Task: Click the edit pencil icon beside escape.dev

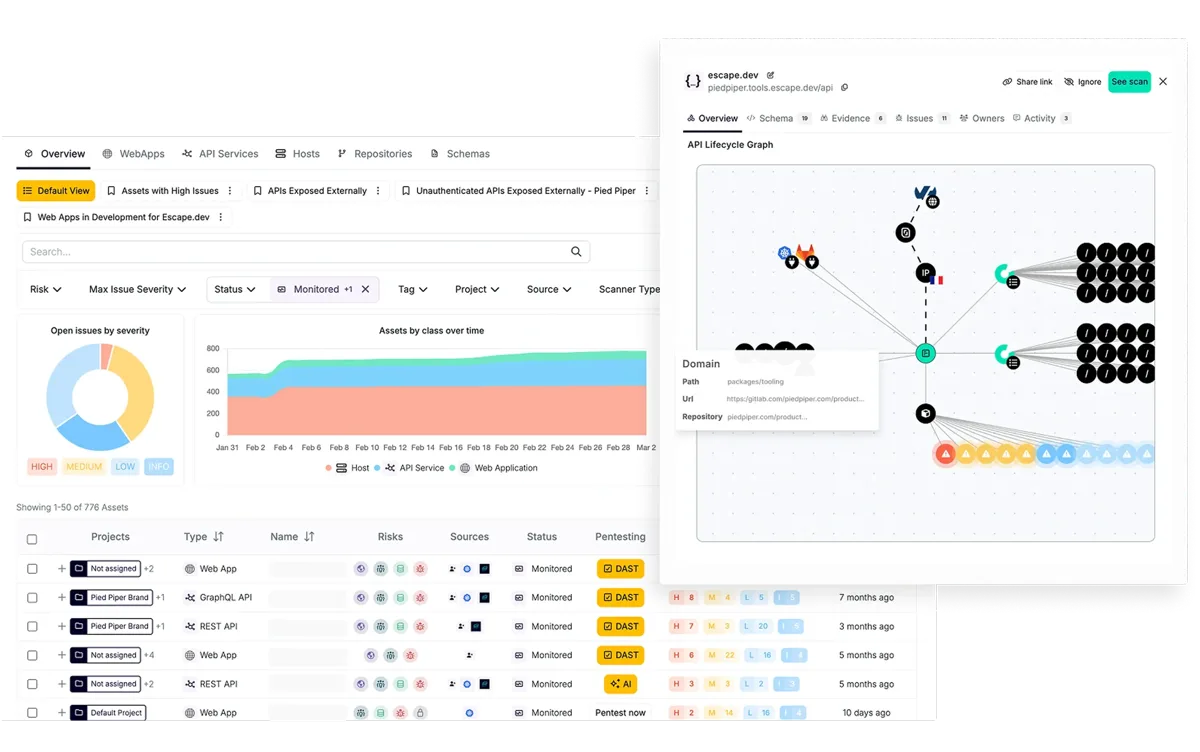Action: coord(770,75)
